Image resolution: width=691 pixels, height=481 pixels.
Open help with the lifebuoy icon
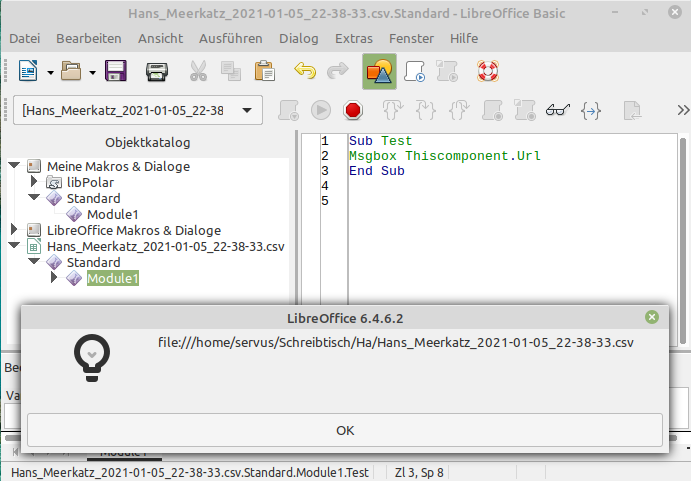coord(488,71)
